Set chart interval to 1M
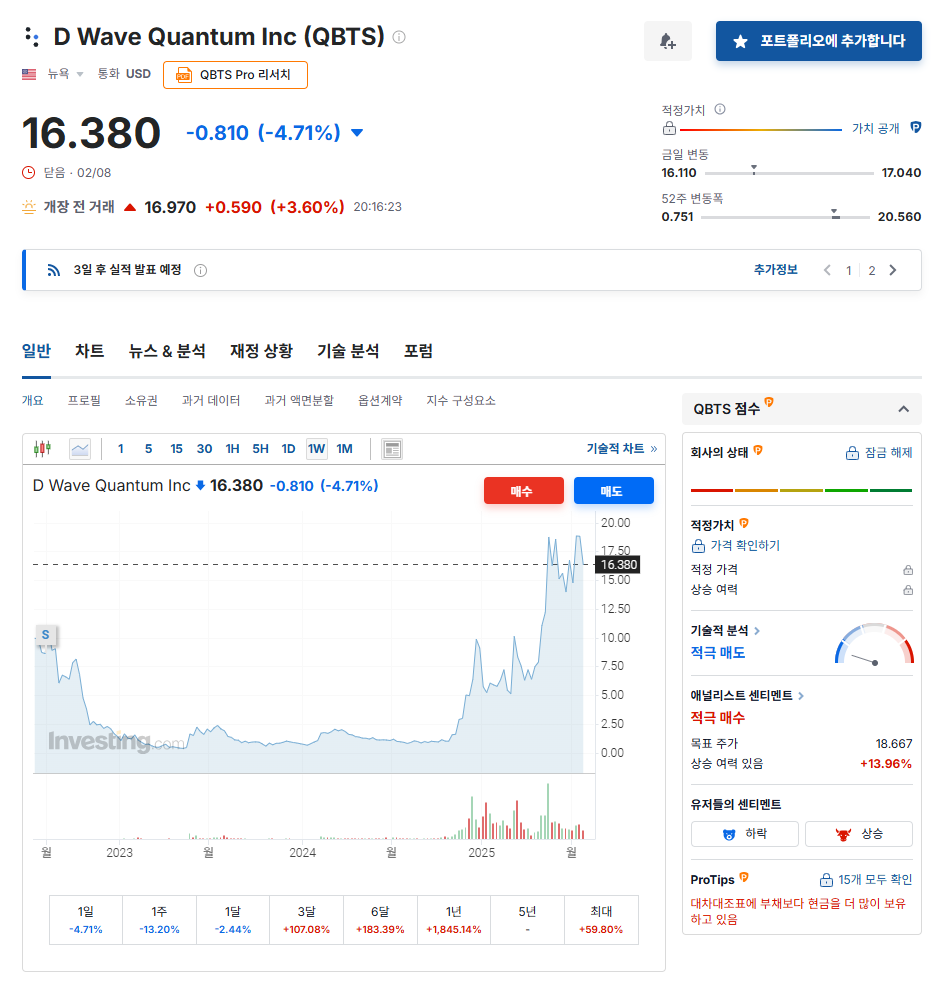 coord(345,449)
